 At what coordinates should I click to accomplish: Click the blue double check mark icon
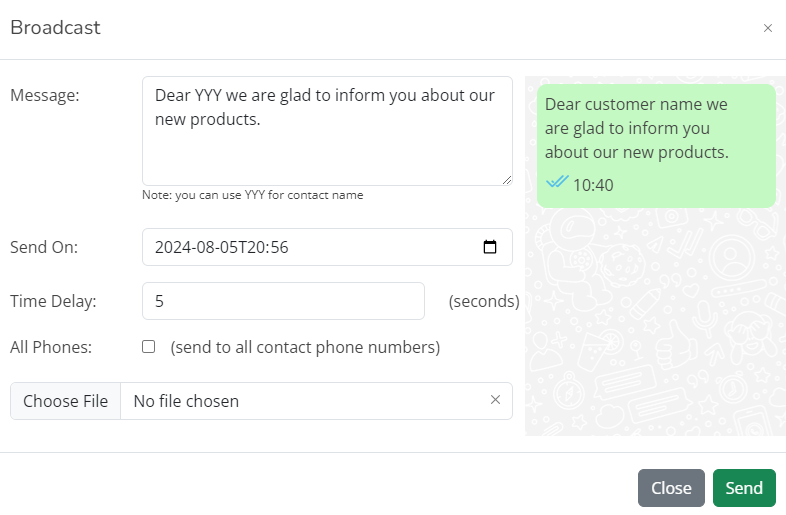(x=557, y=182)
